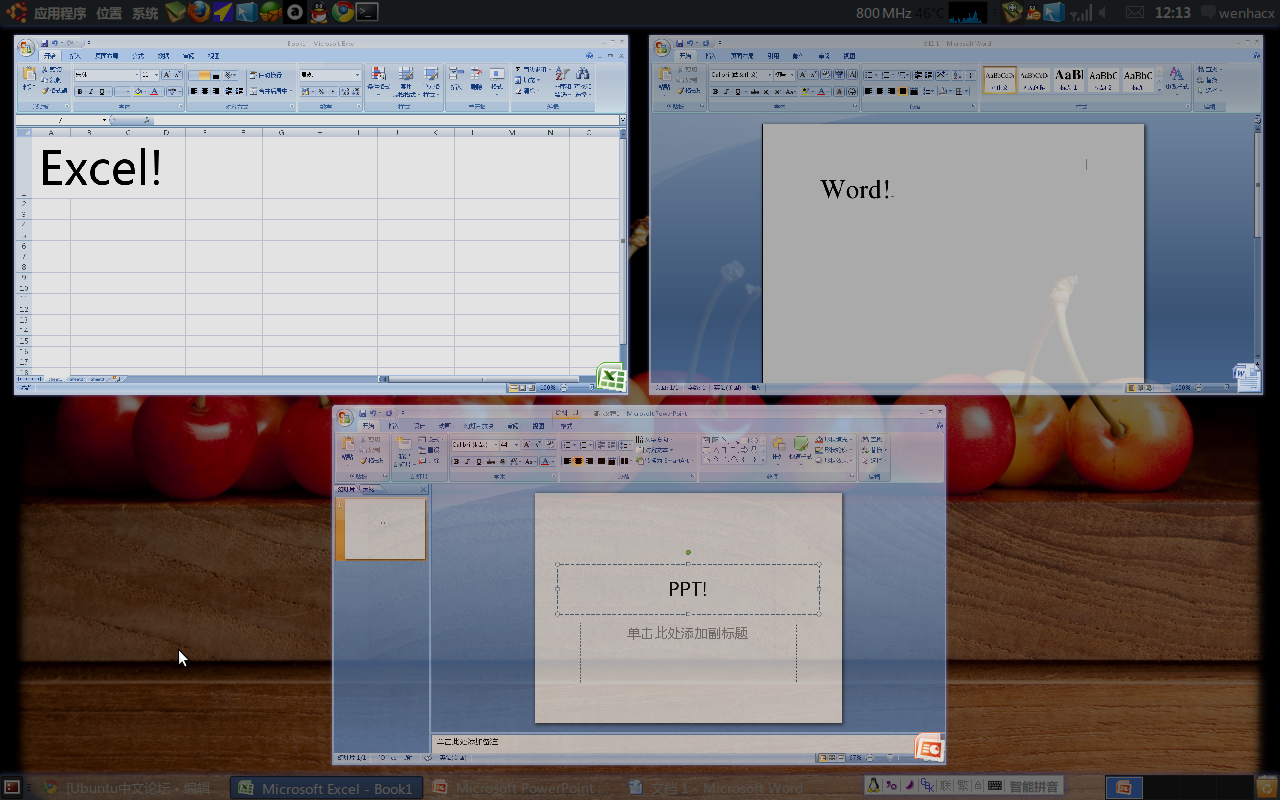Click the Paste icon in PowerPoint ribbon
This screenshot has height=800, width=1280.
tap(348, 443)
